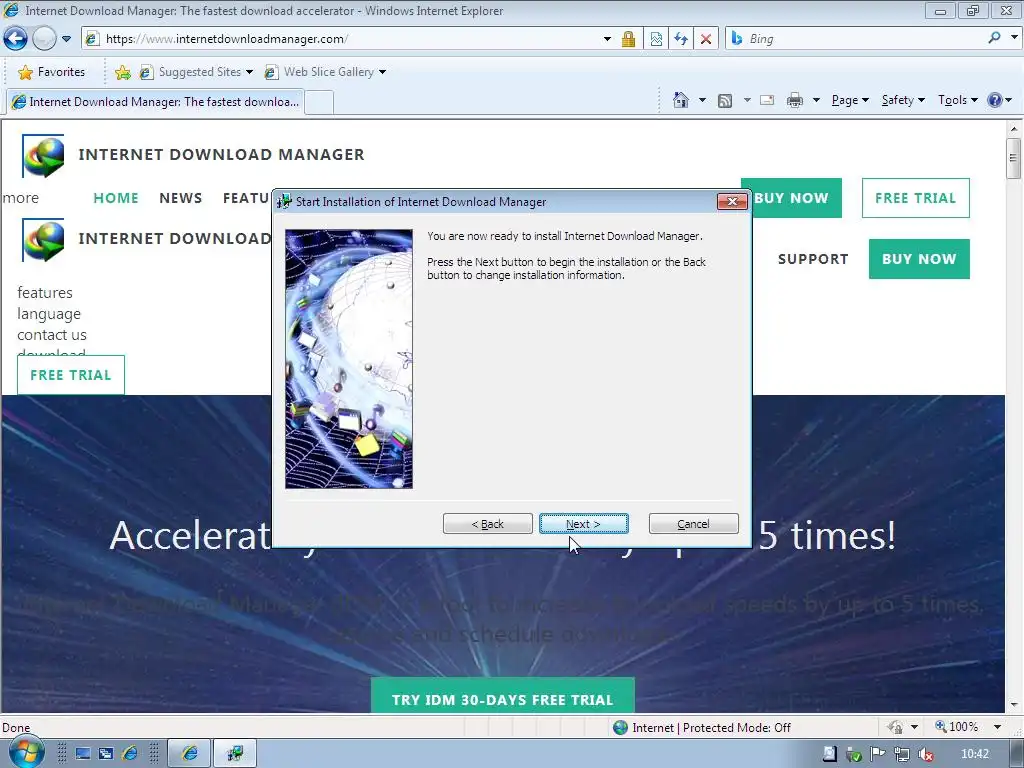Image resolution: width=1024 pixels, height=768 pixels.
Task: Expand the Print options dropdown arrow
Action: point(816,100)
